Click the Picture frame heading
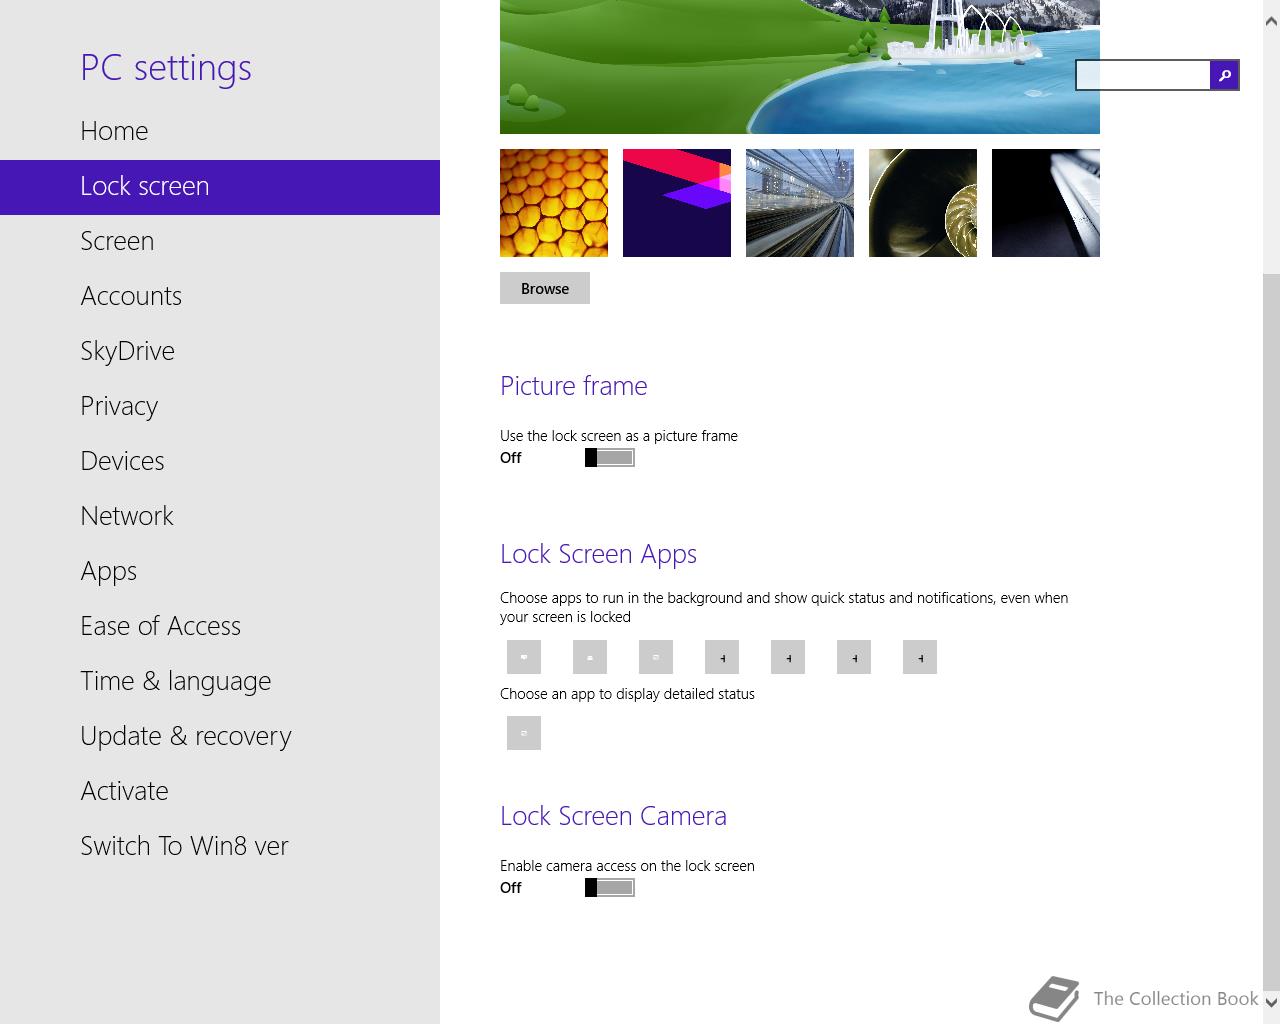The width and height of the screenshot is (1280, 1024). click(x=574, y=386)
